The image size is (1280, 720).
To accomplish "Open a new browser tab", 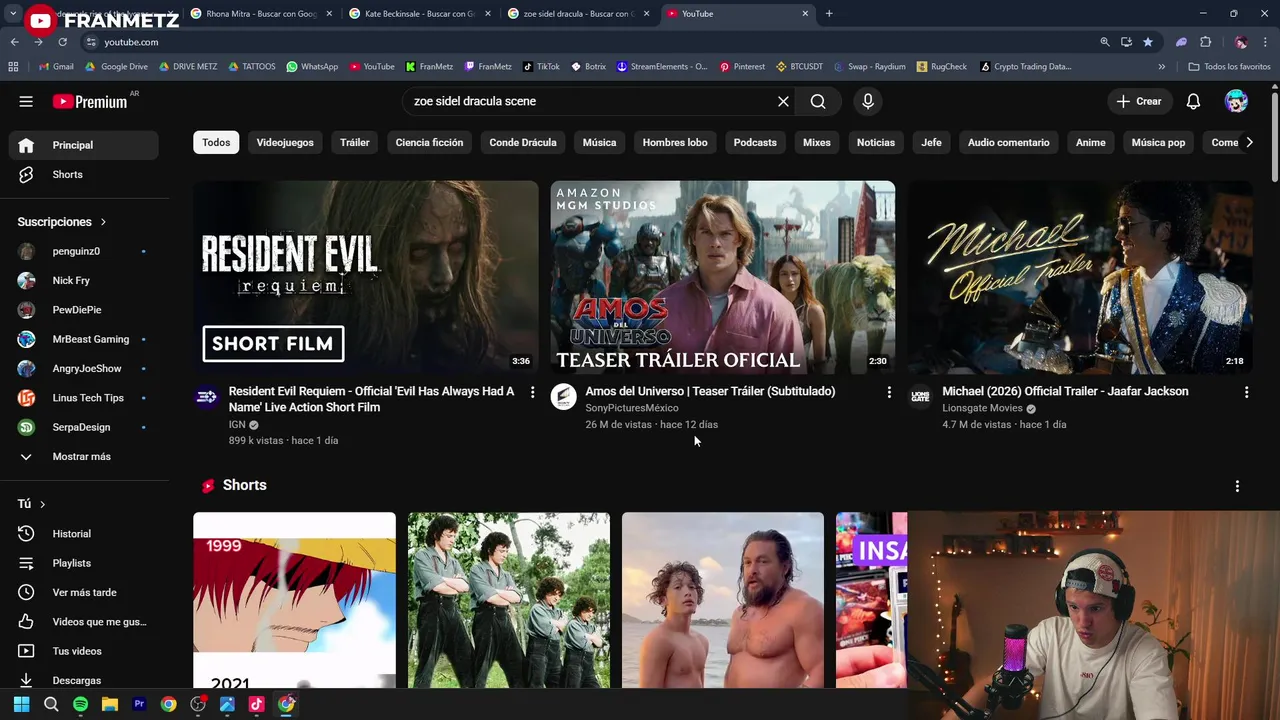I will (x=829, y=14).
